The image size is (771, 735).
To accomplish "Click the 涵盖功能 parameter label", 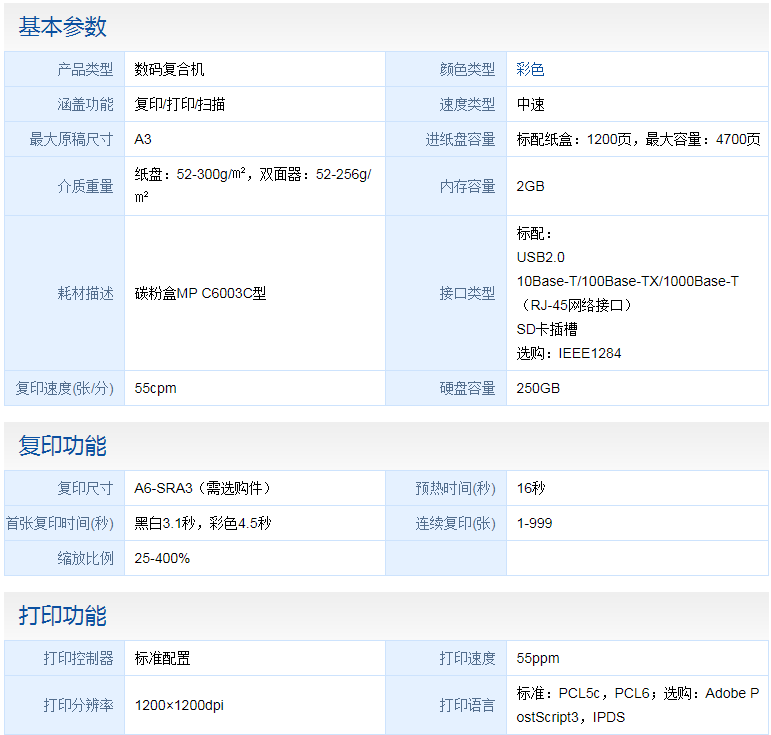I will coord(85,105).
